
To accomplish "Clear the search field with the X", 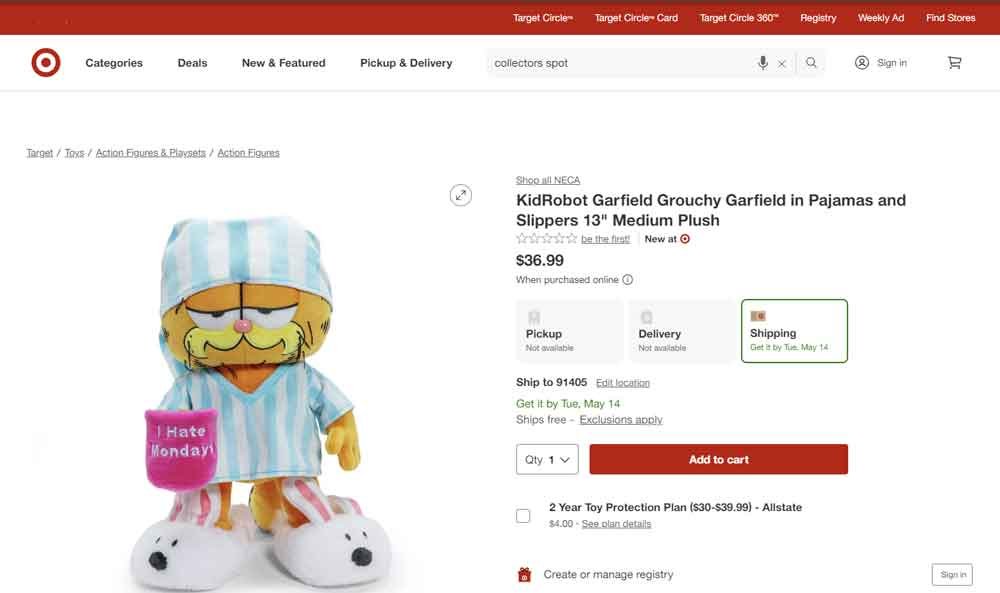I will tap(782, 62).
